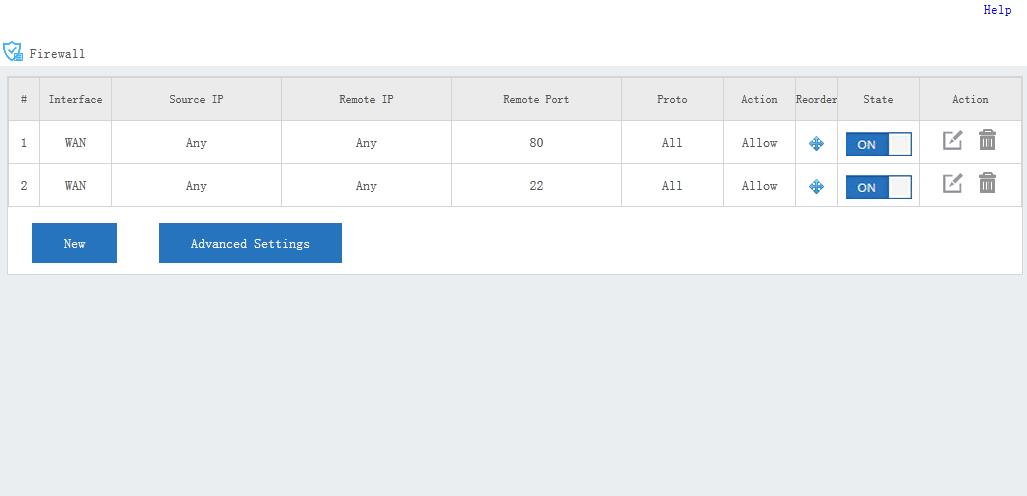
Task: Click reorder arrows icon for rule 2
Action: [816, 187]
